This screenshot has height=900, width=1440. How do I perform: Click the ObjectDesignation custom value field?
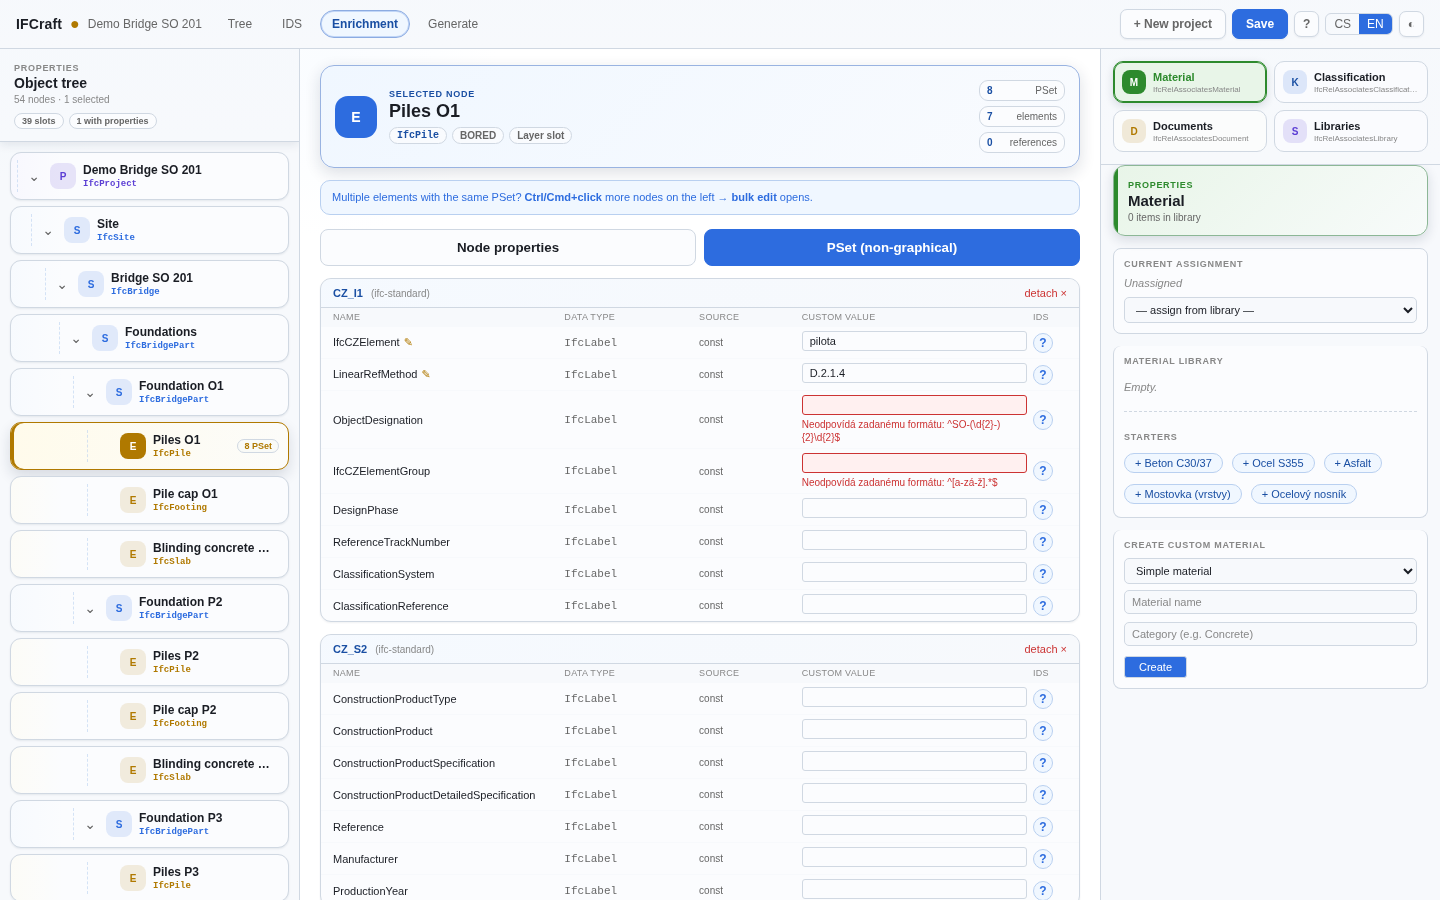tap(914, 405)
